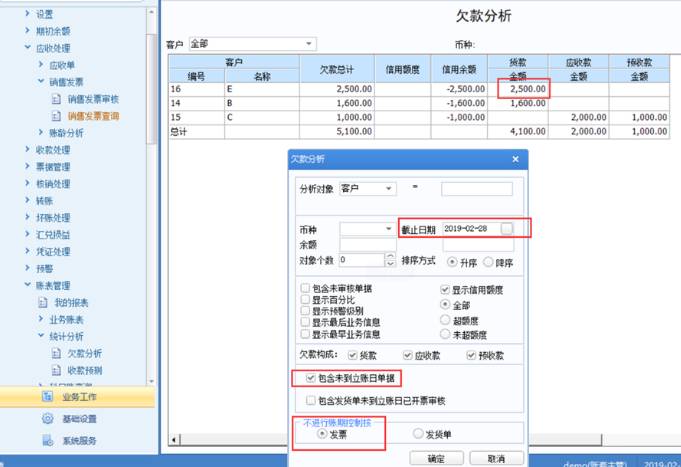Expand the 预警 tree node
The width and height of the screenshot is (681, 467).
(x=27, y=268)
